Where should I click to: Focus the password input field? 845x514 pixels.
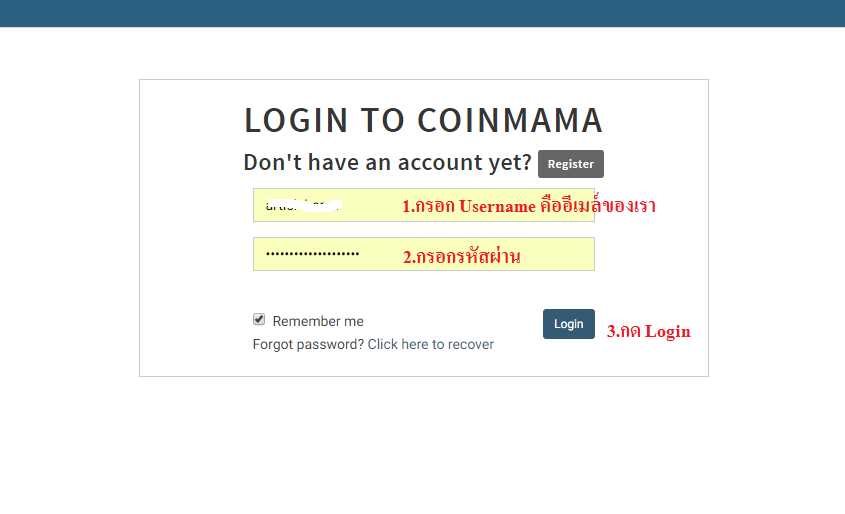[424, 254]
